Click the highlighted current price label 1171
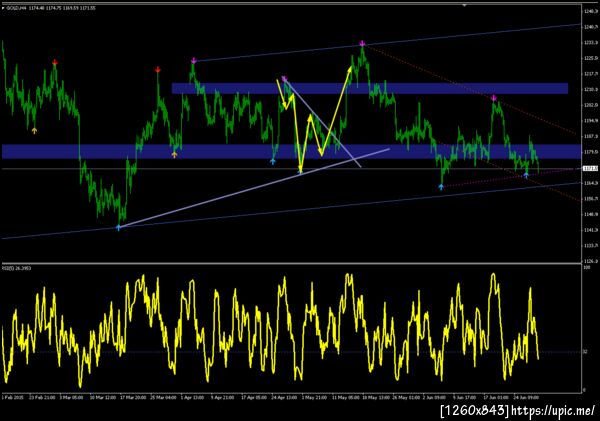This screenshot has height=421, width=600. (x=588, y=168)
